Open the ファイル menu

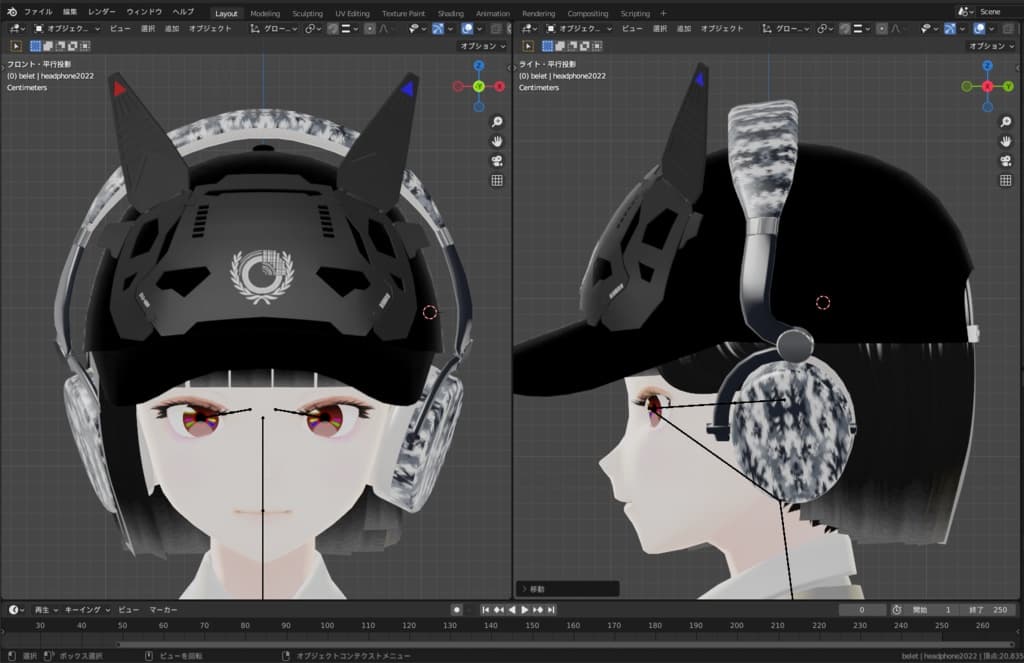(38, 12)
